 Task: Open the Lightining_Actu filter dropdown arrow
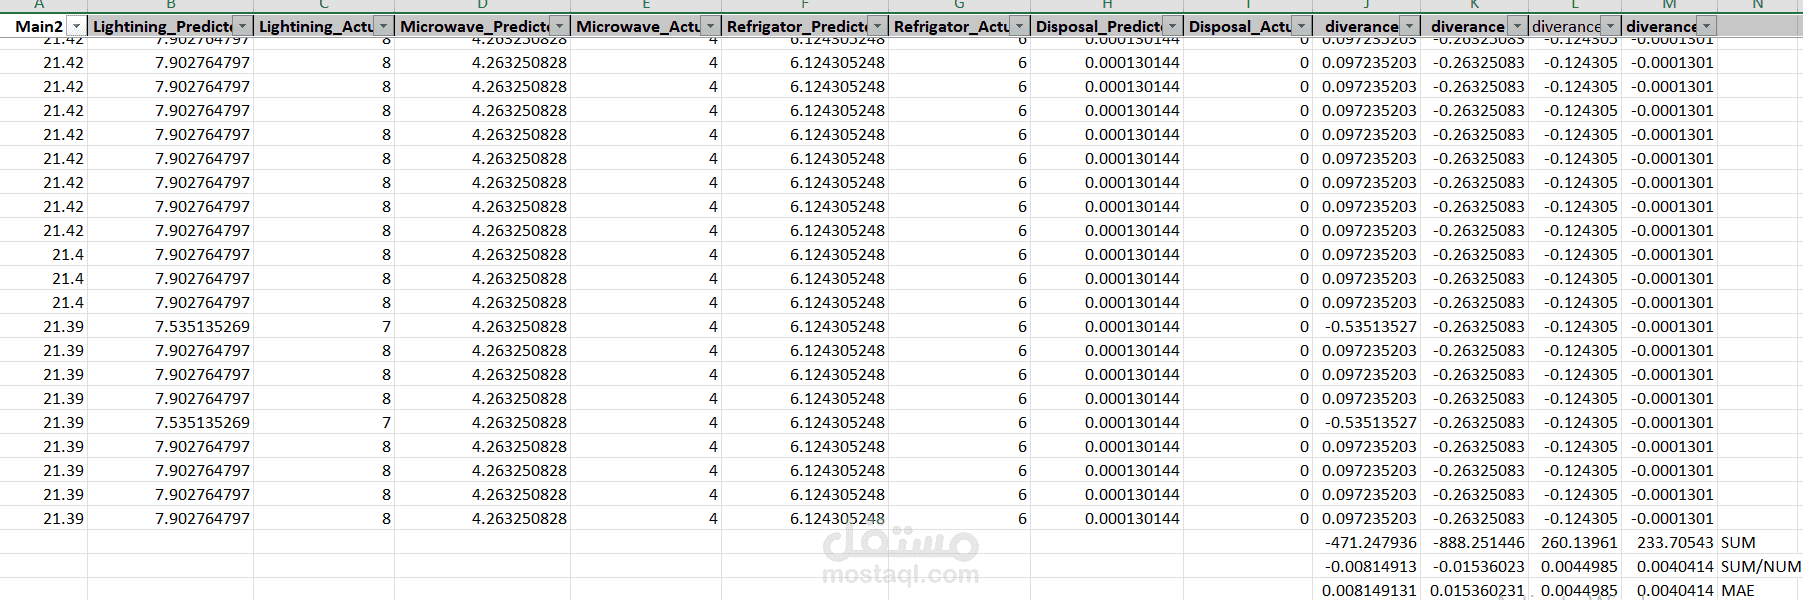[383, 27]
